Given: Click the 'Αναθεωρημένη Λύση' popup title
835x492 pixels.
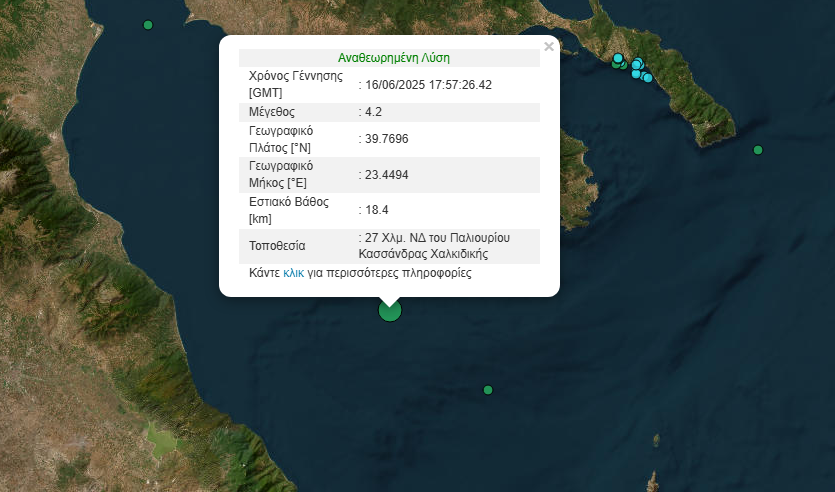Looking at the screenshot, I should (389, 58).
